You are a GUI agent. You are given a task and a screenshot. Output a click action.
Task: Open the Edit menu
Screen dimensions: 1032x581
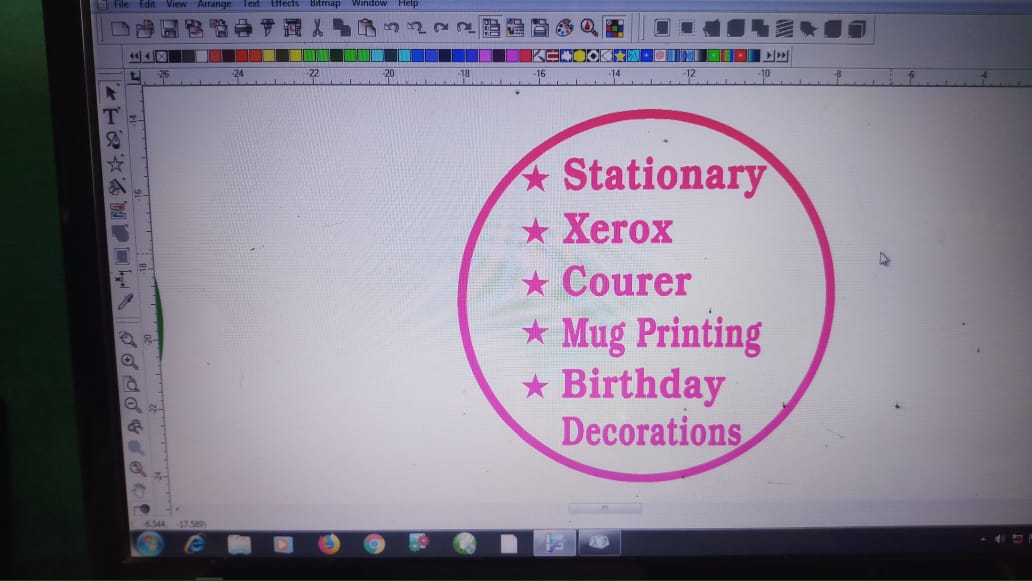coord(147,4)
